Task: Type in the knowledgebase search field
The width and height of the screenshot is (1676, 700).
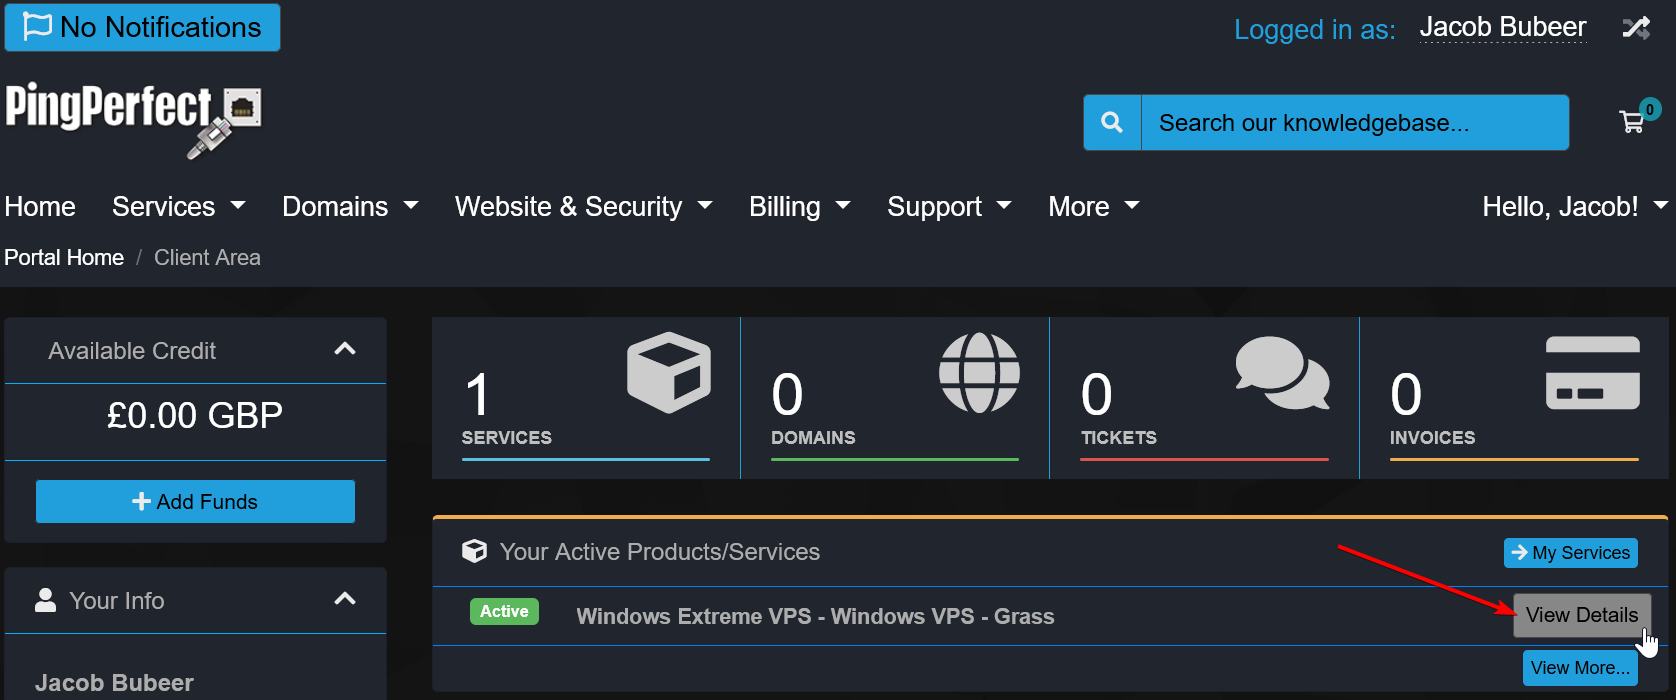Action: click(1354, 123)
